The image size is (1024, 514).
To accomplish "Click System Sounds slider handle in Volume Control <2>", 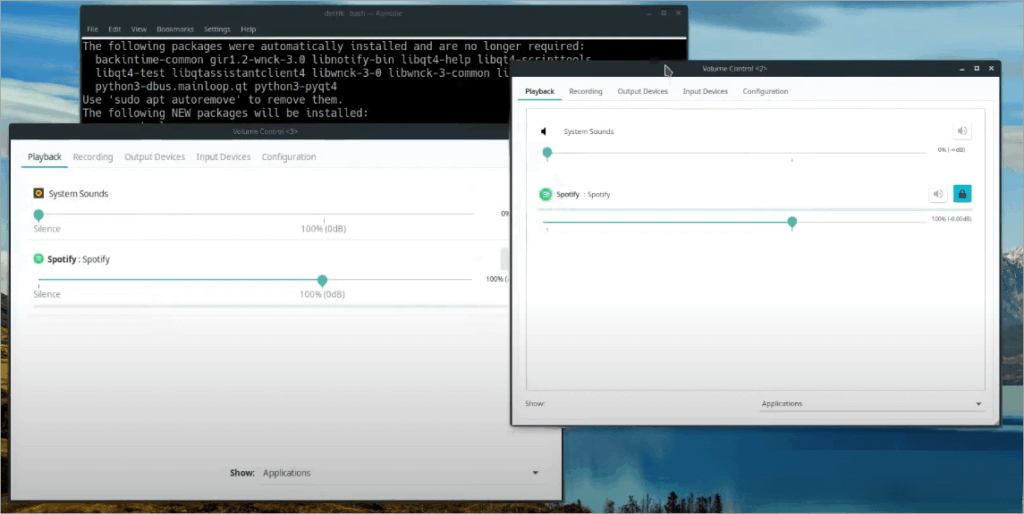I will 547,153.
